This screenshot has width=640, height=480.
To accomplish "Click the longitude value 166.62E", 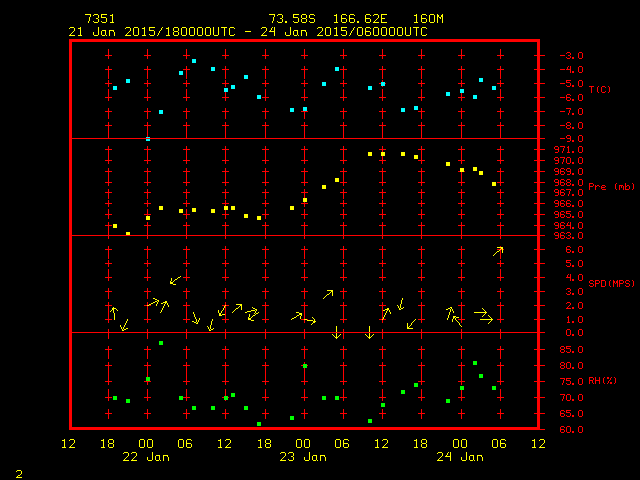I will point(360,19).
